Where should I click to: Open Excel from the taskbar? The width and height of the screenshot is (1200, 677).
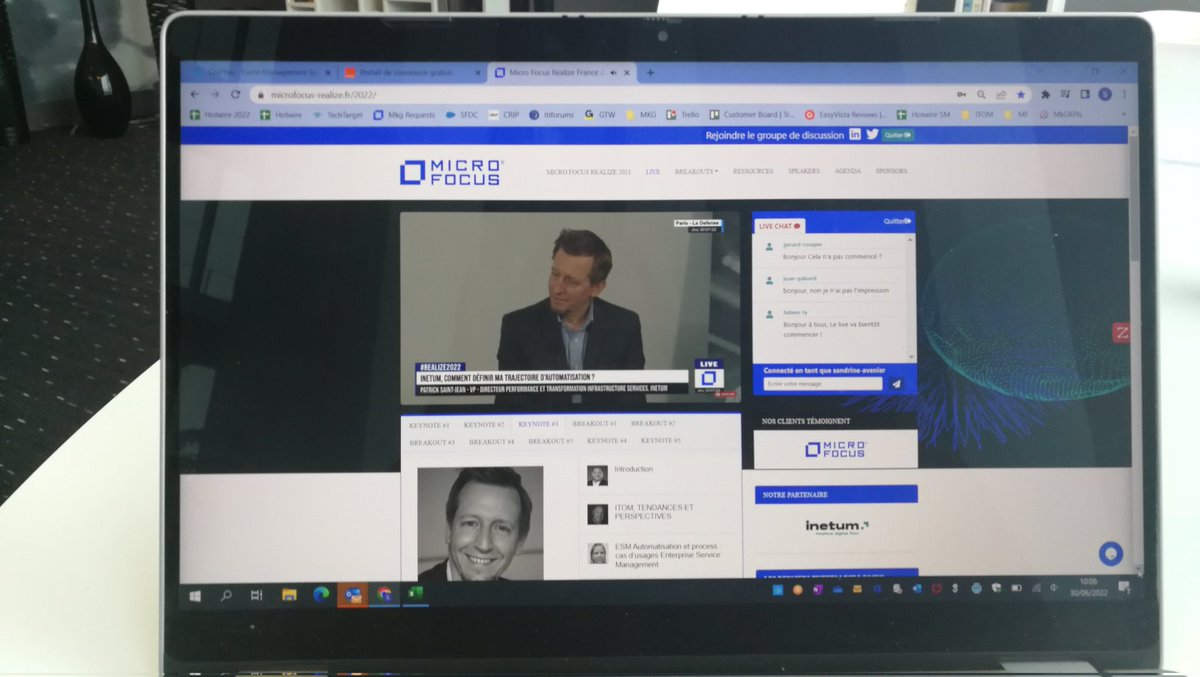tap(414, 595)
